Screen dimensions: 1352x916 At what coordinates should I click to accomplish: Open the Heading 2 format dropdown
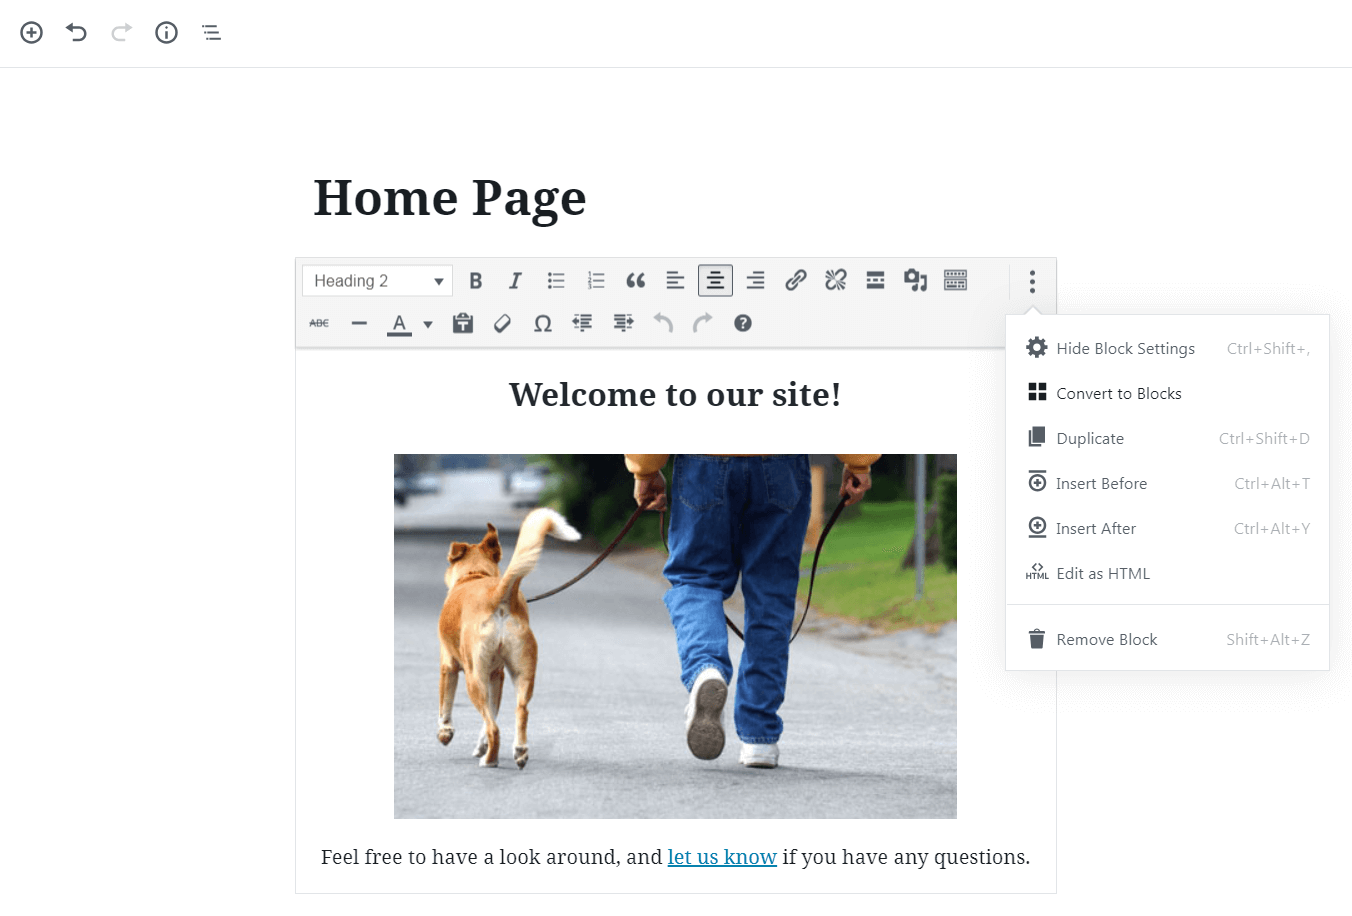pyautogui.click(x=378, y=281)
